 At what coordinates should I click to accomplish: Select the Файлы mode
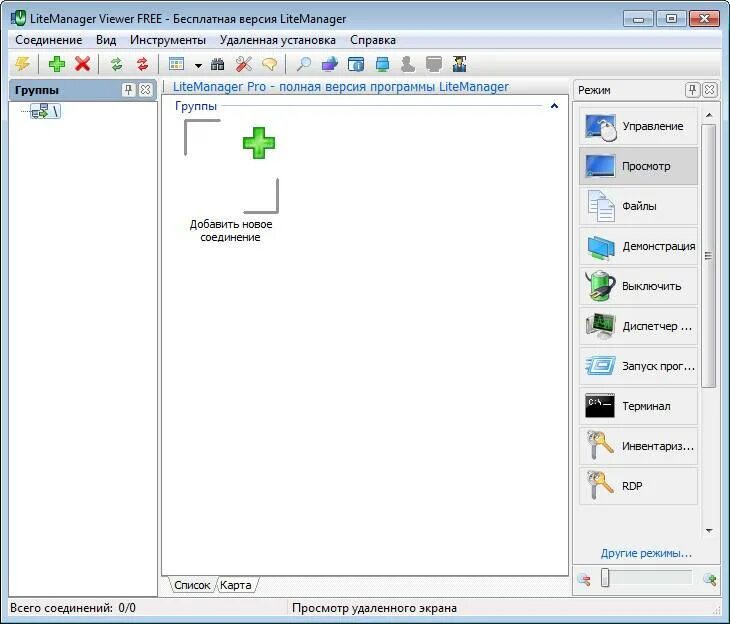(x=638, y=206)
